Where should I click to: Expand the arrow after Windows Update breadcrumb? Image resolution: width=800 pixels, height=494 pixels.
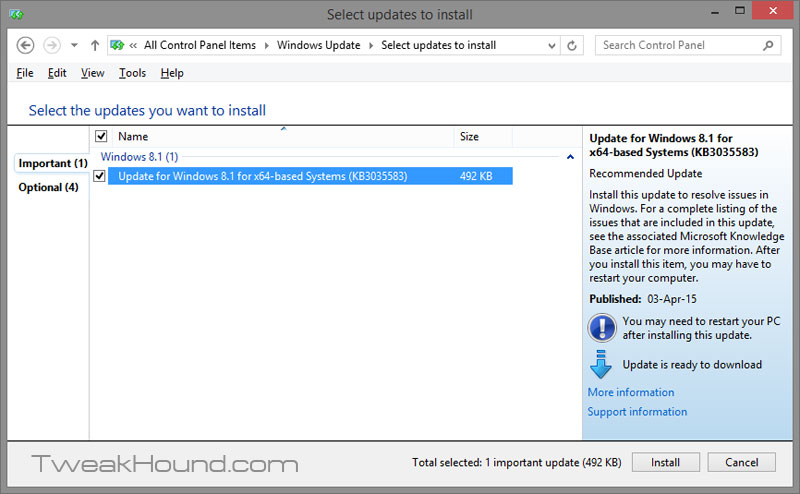click(371, 45)
